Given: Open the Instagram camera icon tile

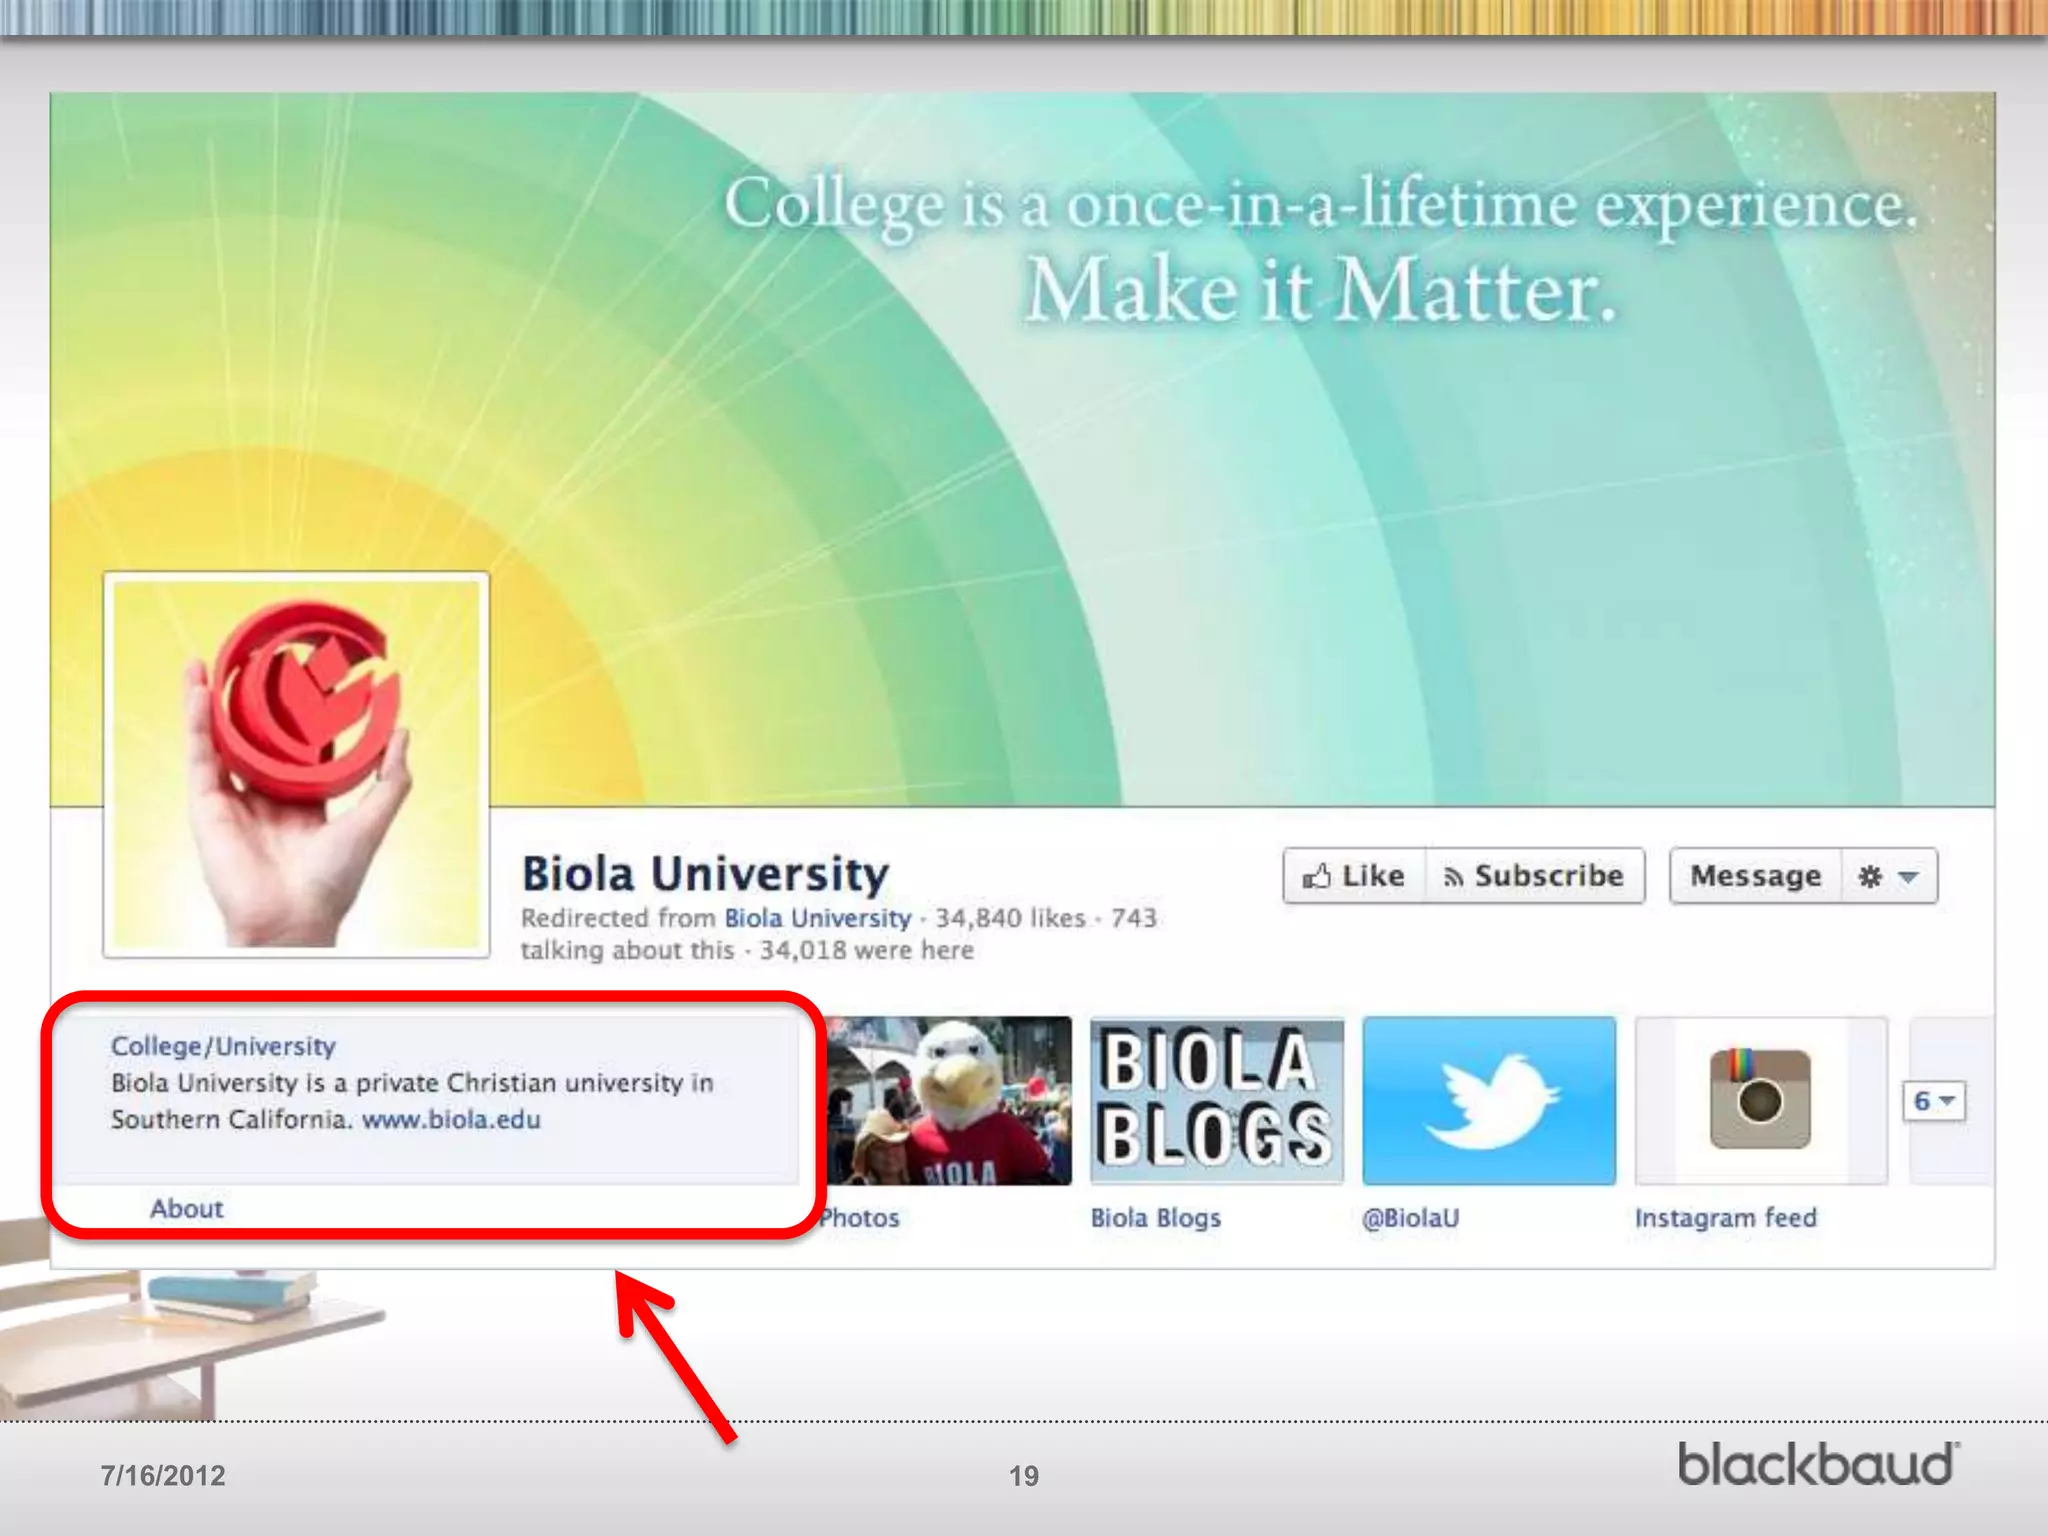Looking at the screenshot, I should click(x=1760, y=1100).
